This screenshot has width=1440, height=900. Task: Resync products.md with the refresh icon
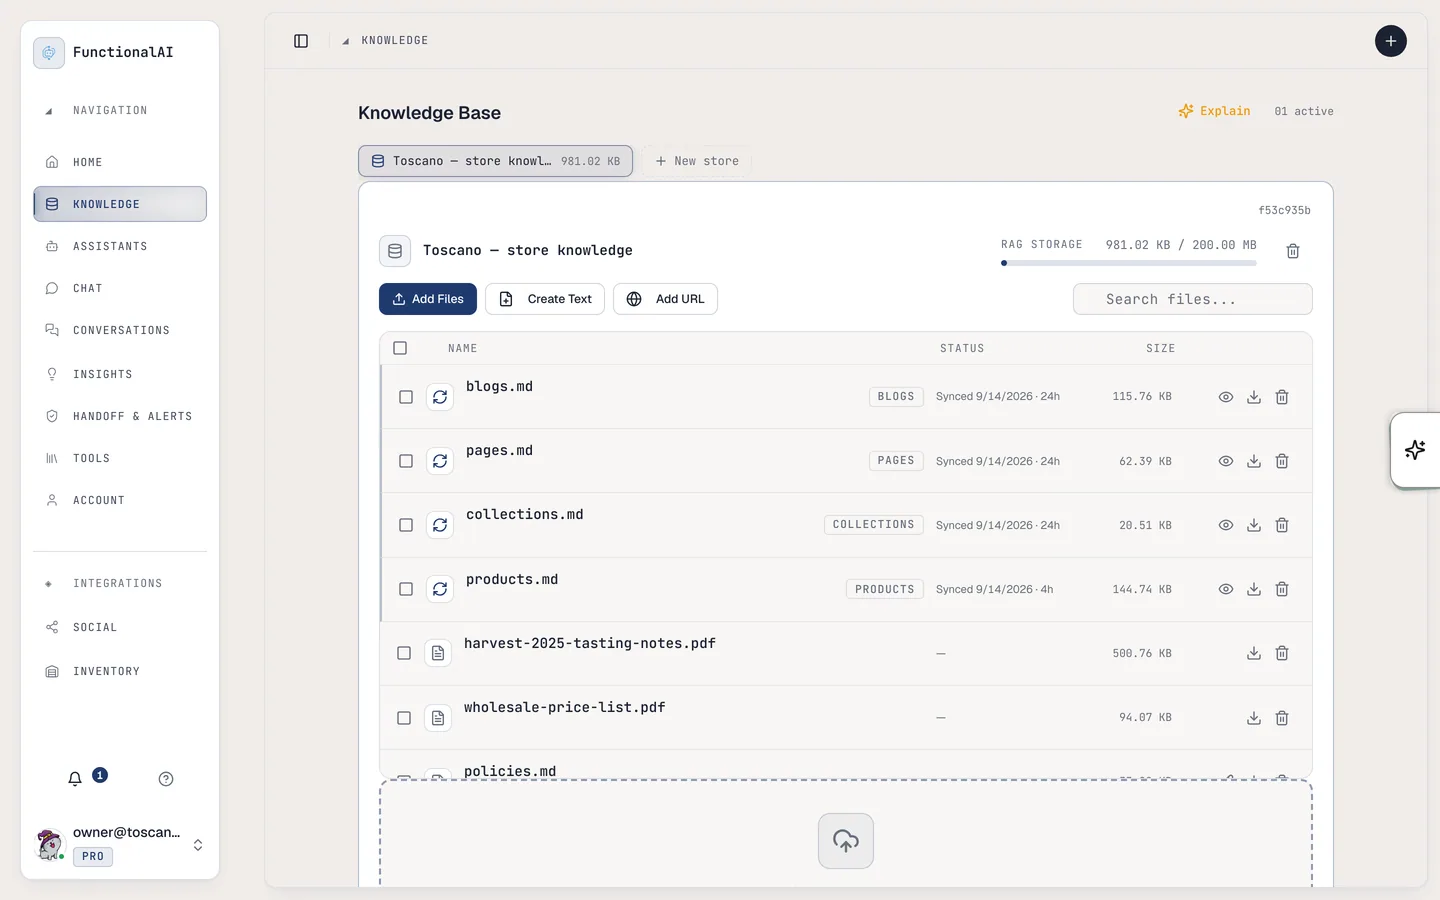pyautogui.click(x=440, y=589)
